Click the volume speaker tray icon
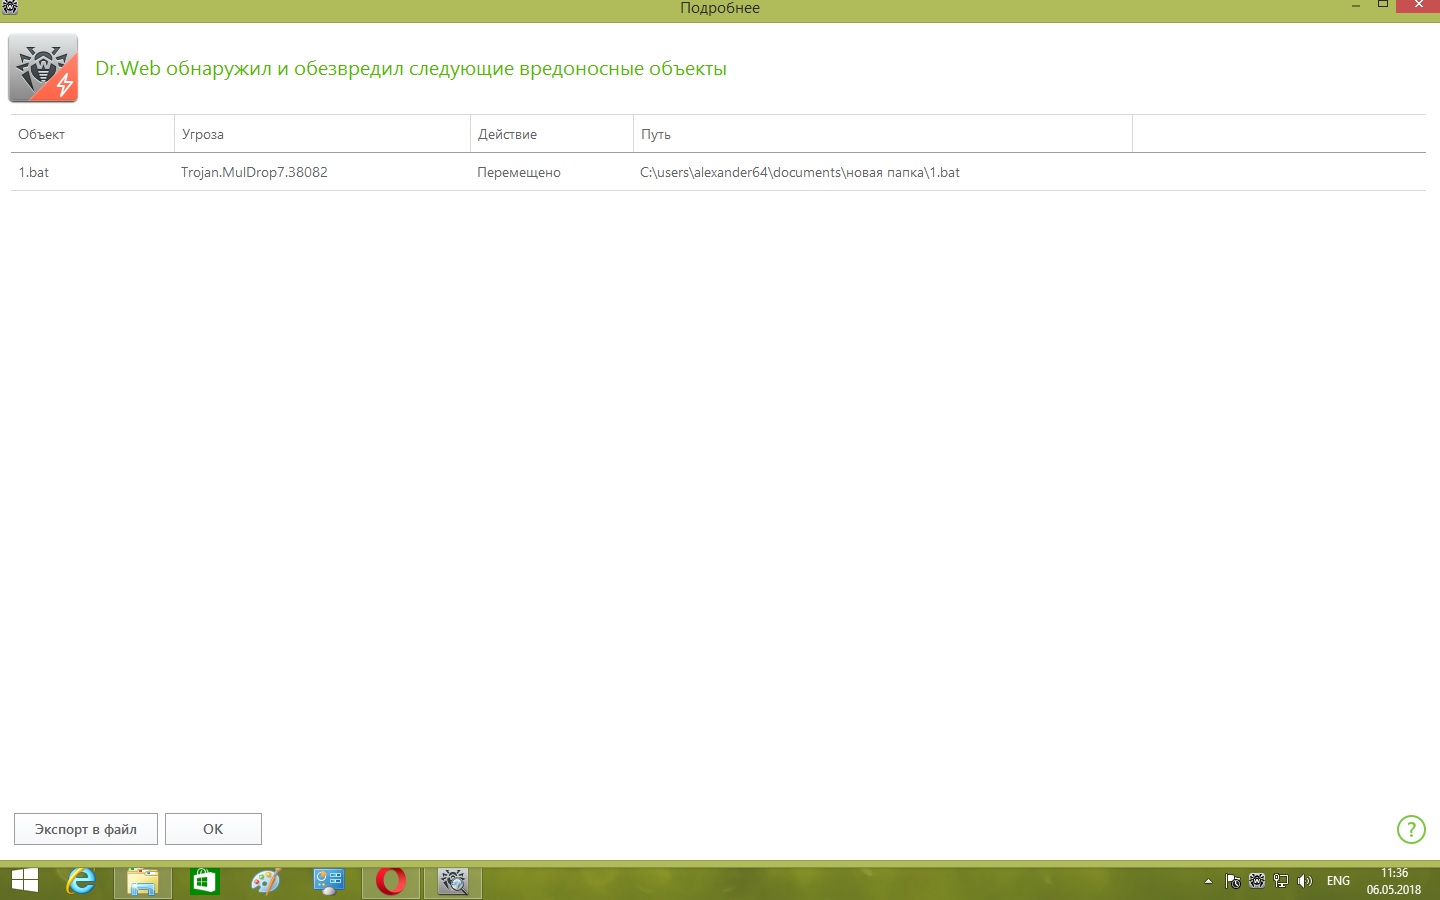The image size is (1440, 900). click(1304, 881)
